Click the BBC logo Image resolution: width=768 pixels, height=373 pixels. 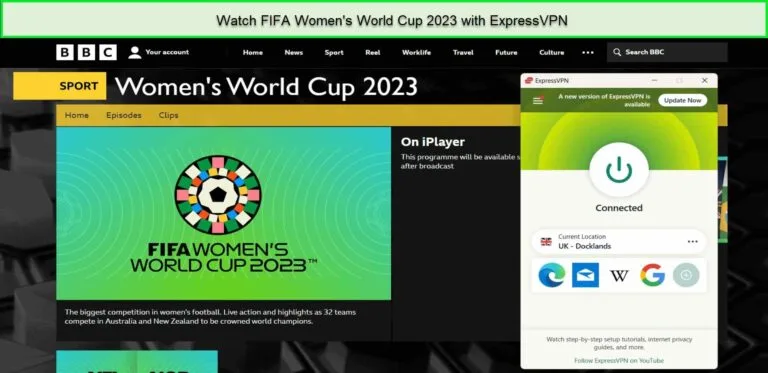pos(86,52)
